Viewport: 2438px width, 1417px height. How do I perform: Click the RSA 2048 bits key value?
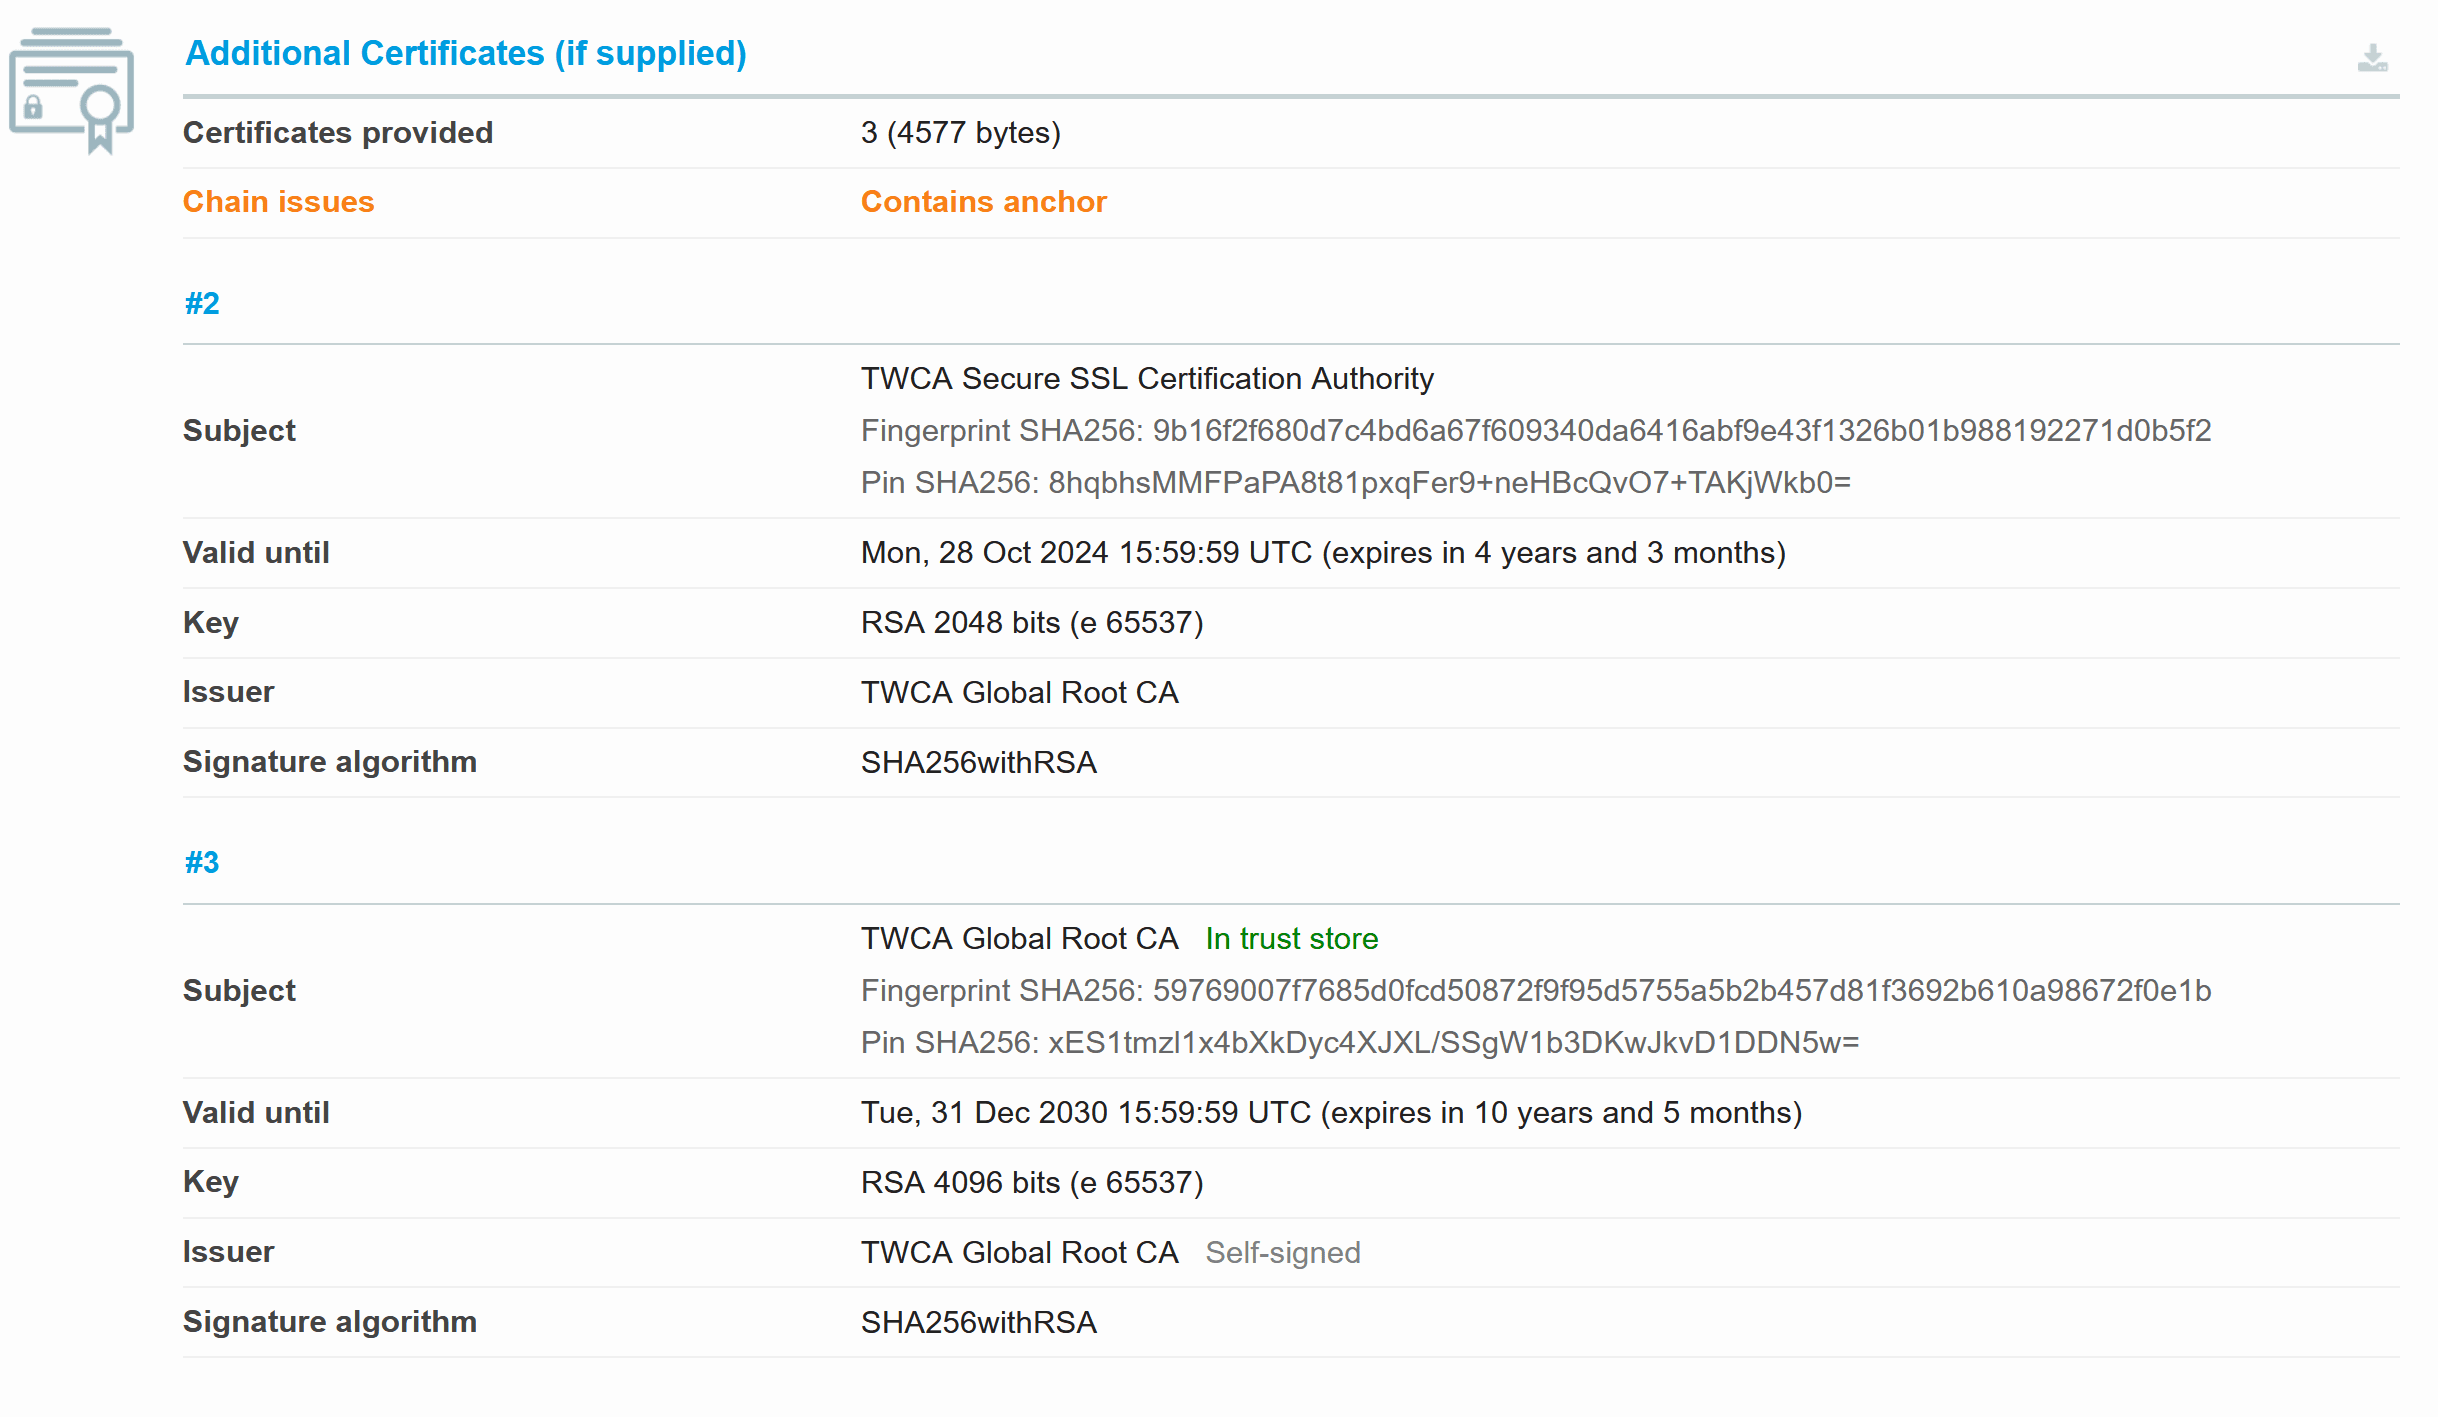click(1031, 623)
